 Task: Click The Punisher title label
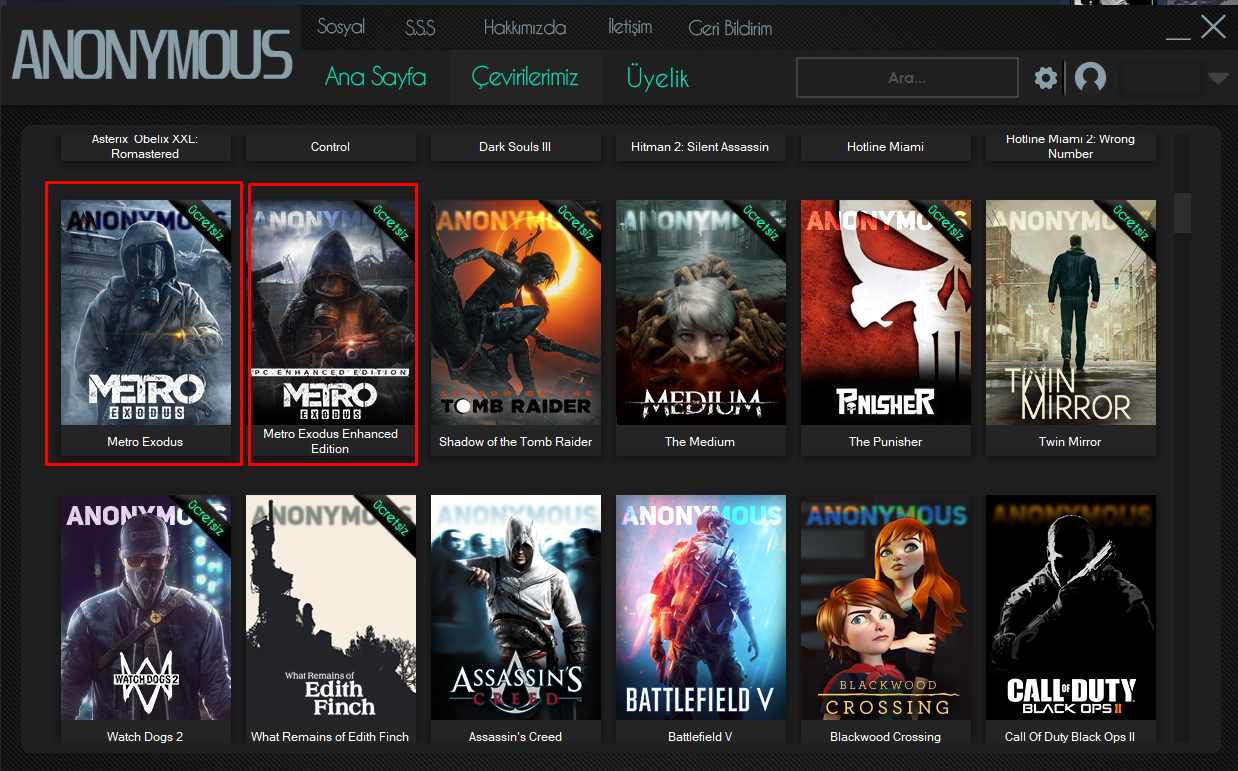coord(885,441)
